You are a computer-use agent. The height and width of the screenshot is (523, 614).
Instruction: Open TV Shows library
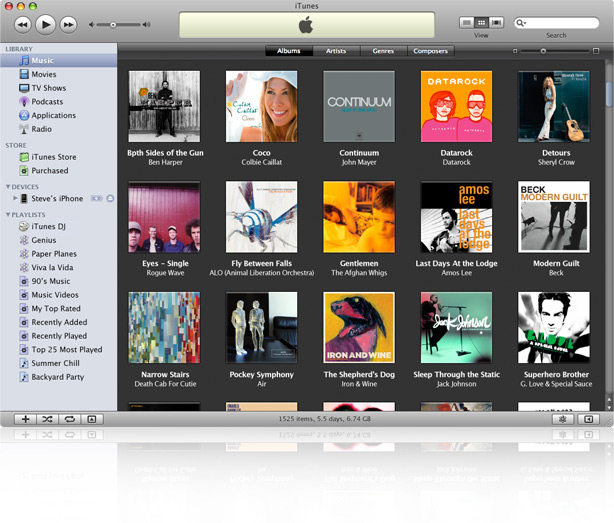coord(58,88)
